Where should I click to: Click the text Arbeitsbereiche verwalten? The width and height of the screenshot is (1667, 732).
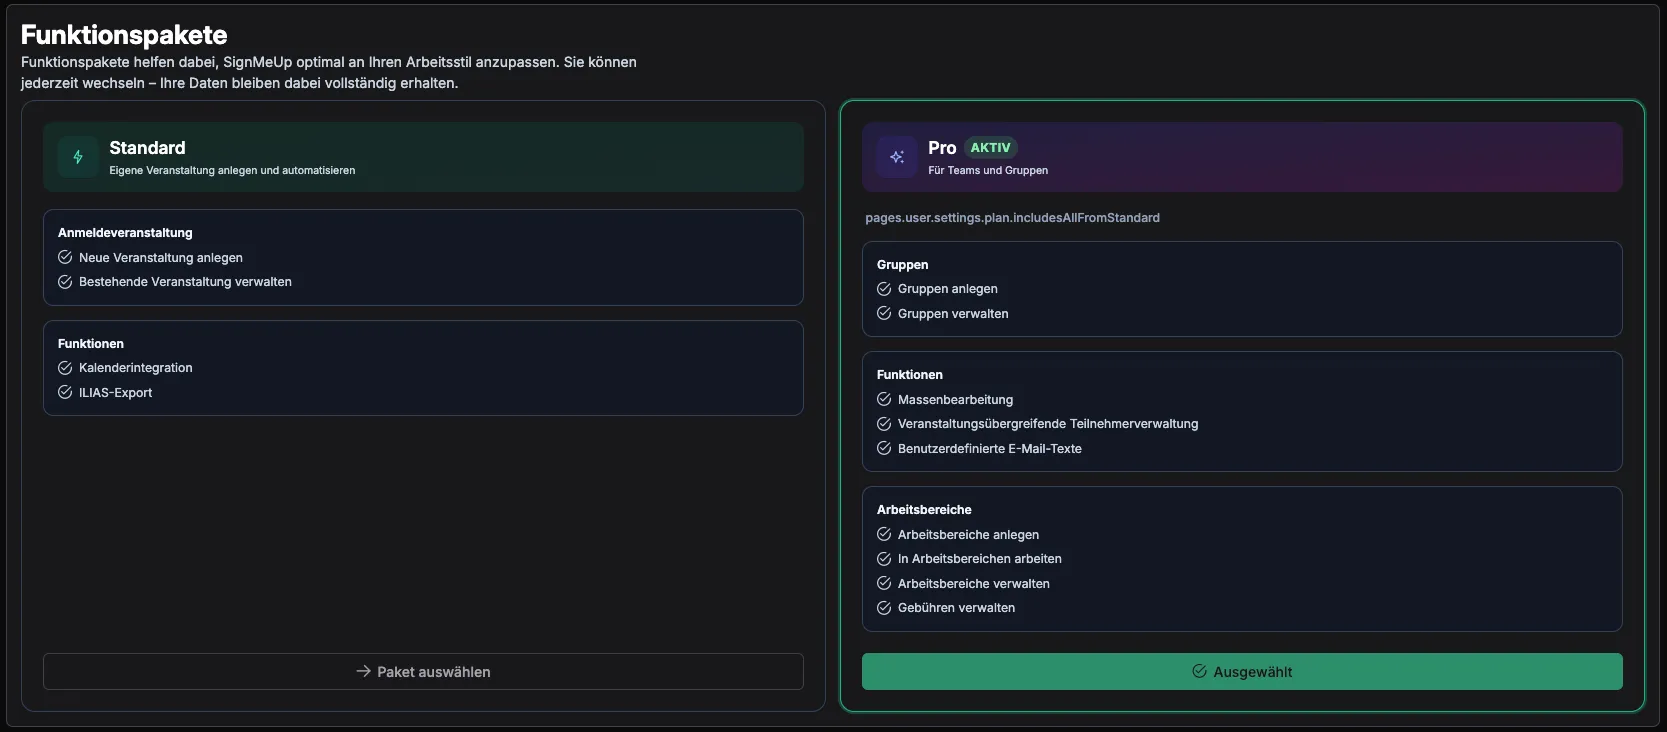(974, 584)
